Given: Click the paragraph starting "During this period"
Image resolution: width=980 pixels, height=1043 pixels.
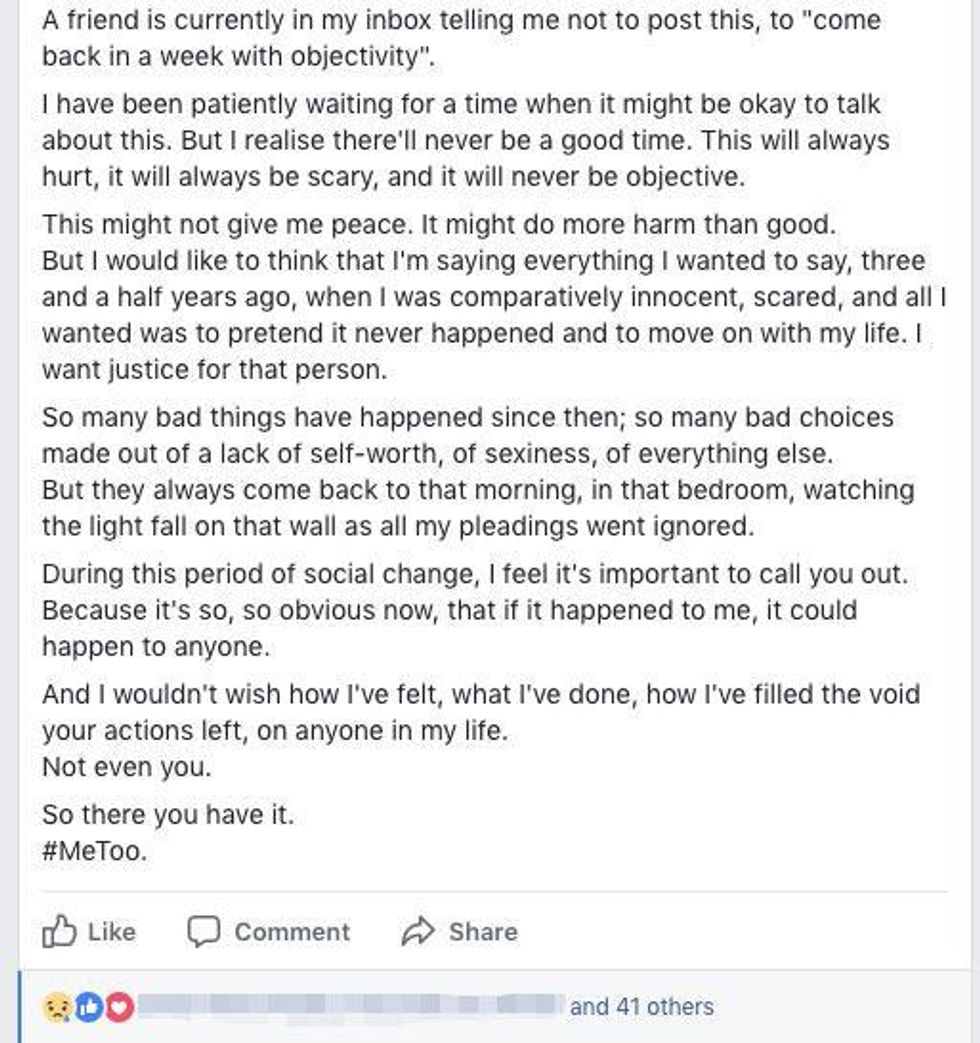Looking at the screenshot, I should point(475,610).
